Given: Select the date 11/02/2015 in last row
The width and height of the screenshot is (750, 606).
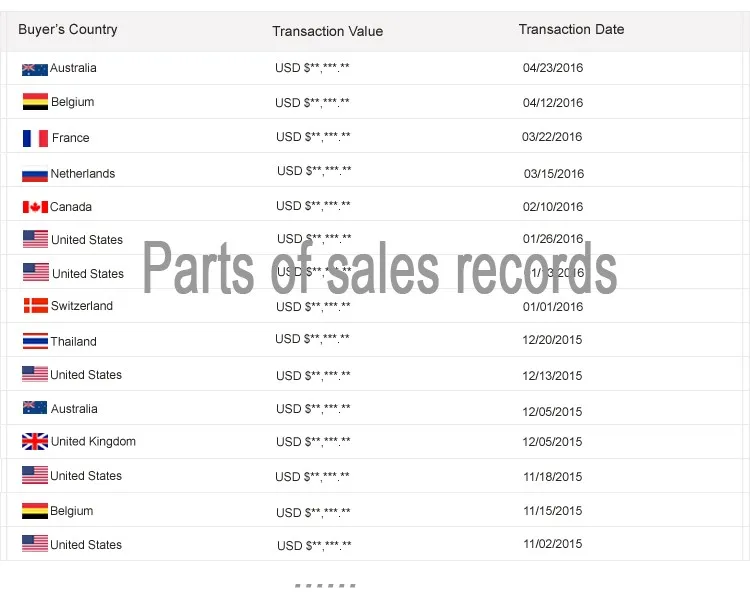Looking at the screenshot, I should click(x=553, y=544).
